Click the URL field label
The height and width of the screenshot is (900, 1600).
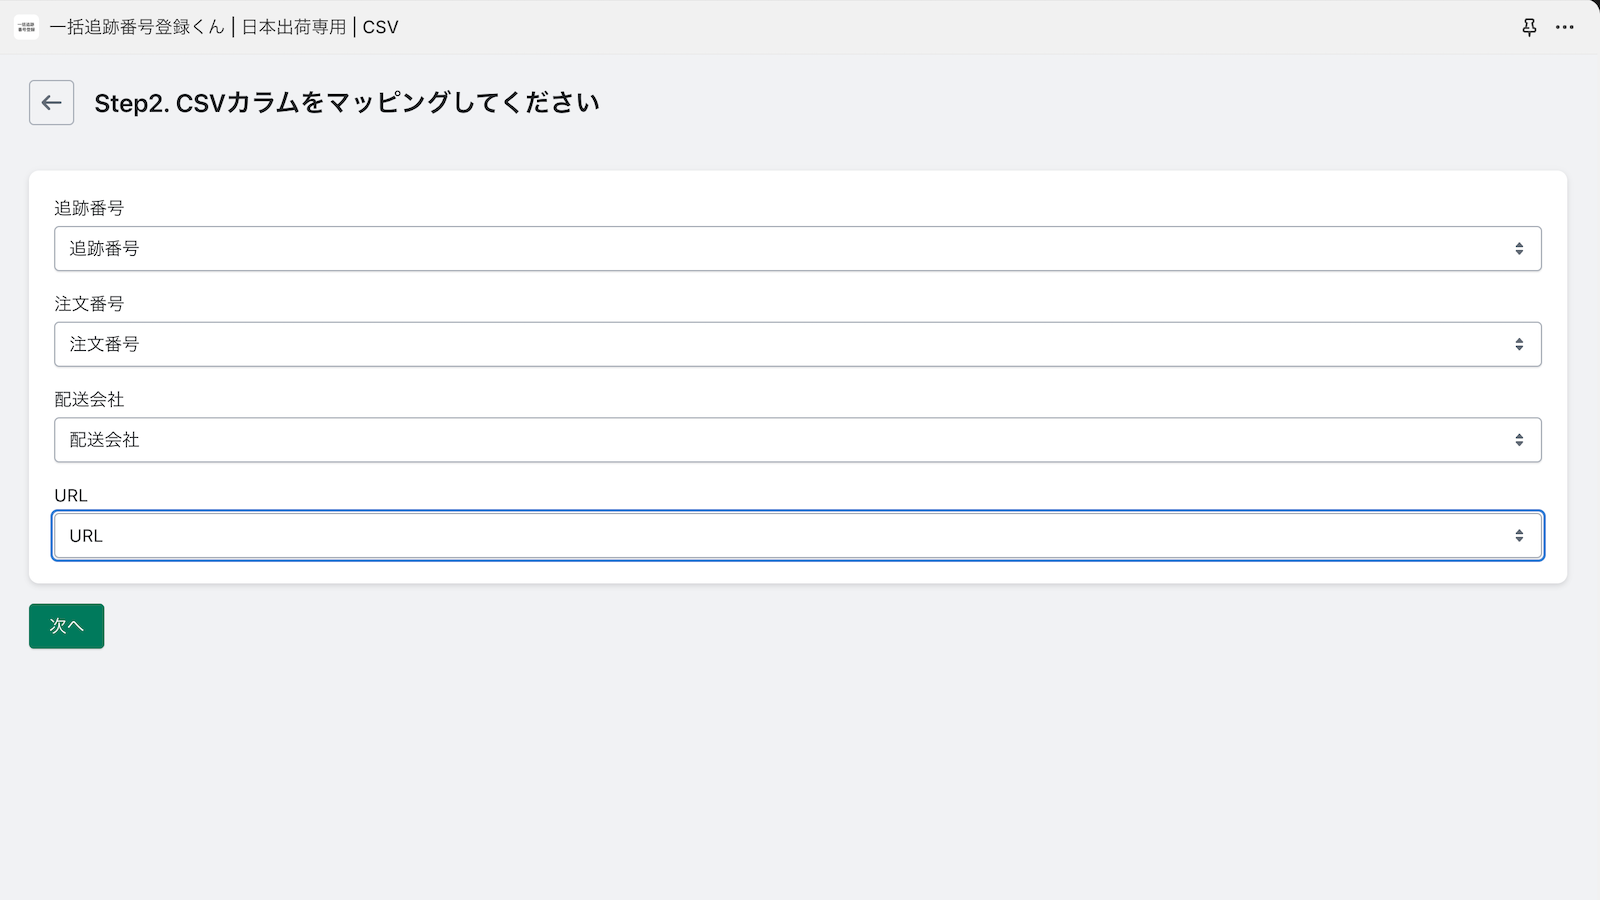pyautogui.click(x=70, y=495)
